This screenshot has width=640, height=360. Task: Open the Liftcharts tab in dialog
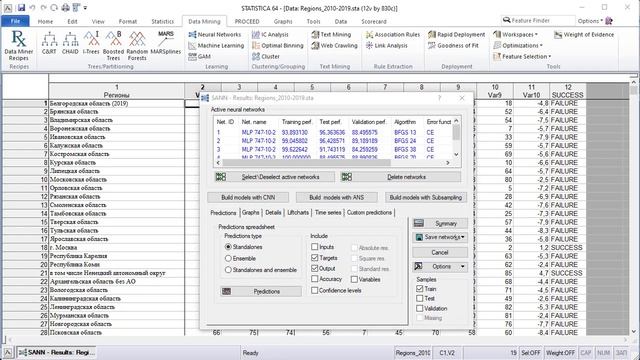pos(298,213)
